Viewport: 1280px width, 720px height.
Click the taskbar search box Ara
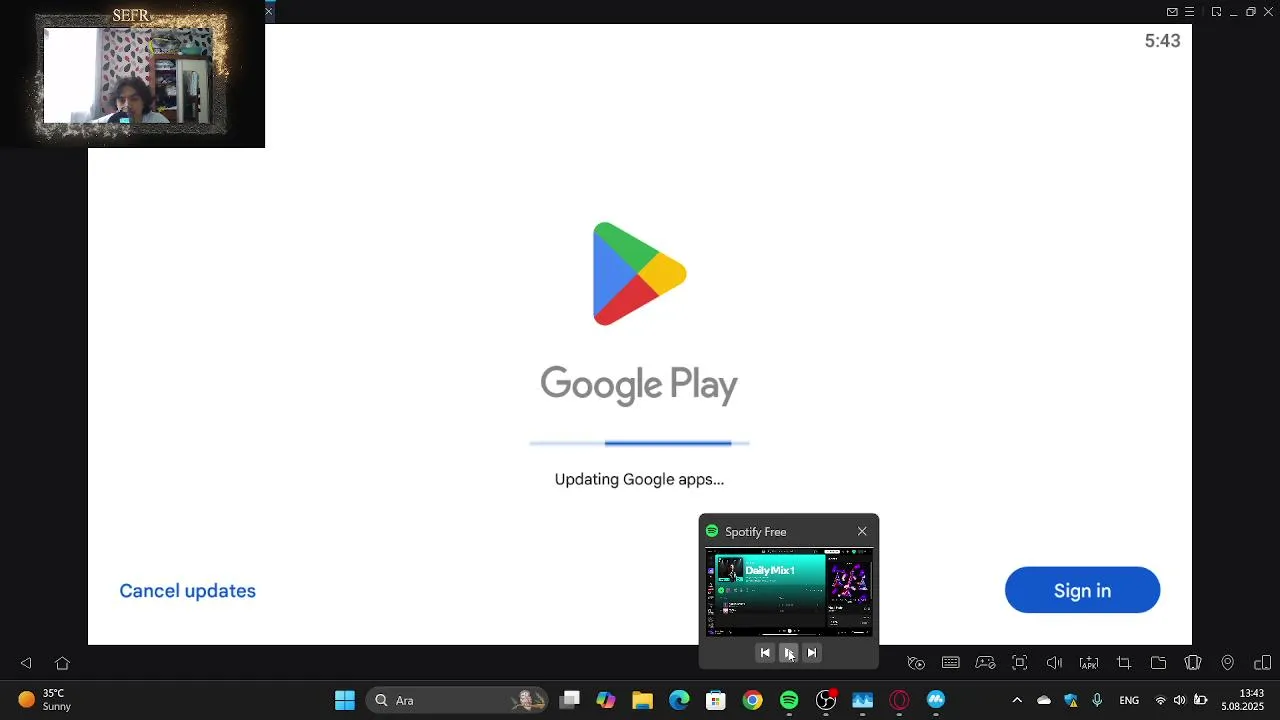458,700
